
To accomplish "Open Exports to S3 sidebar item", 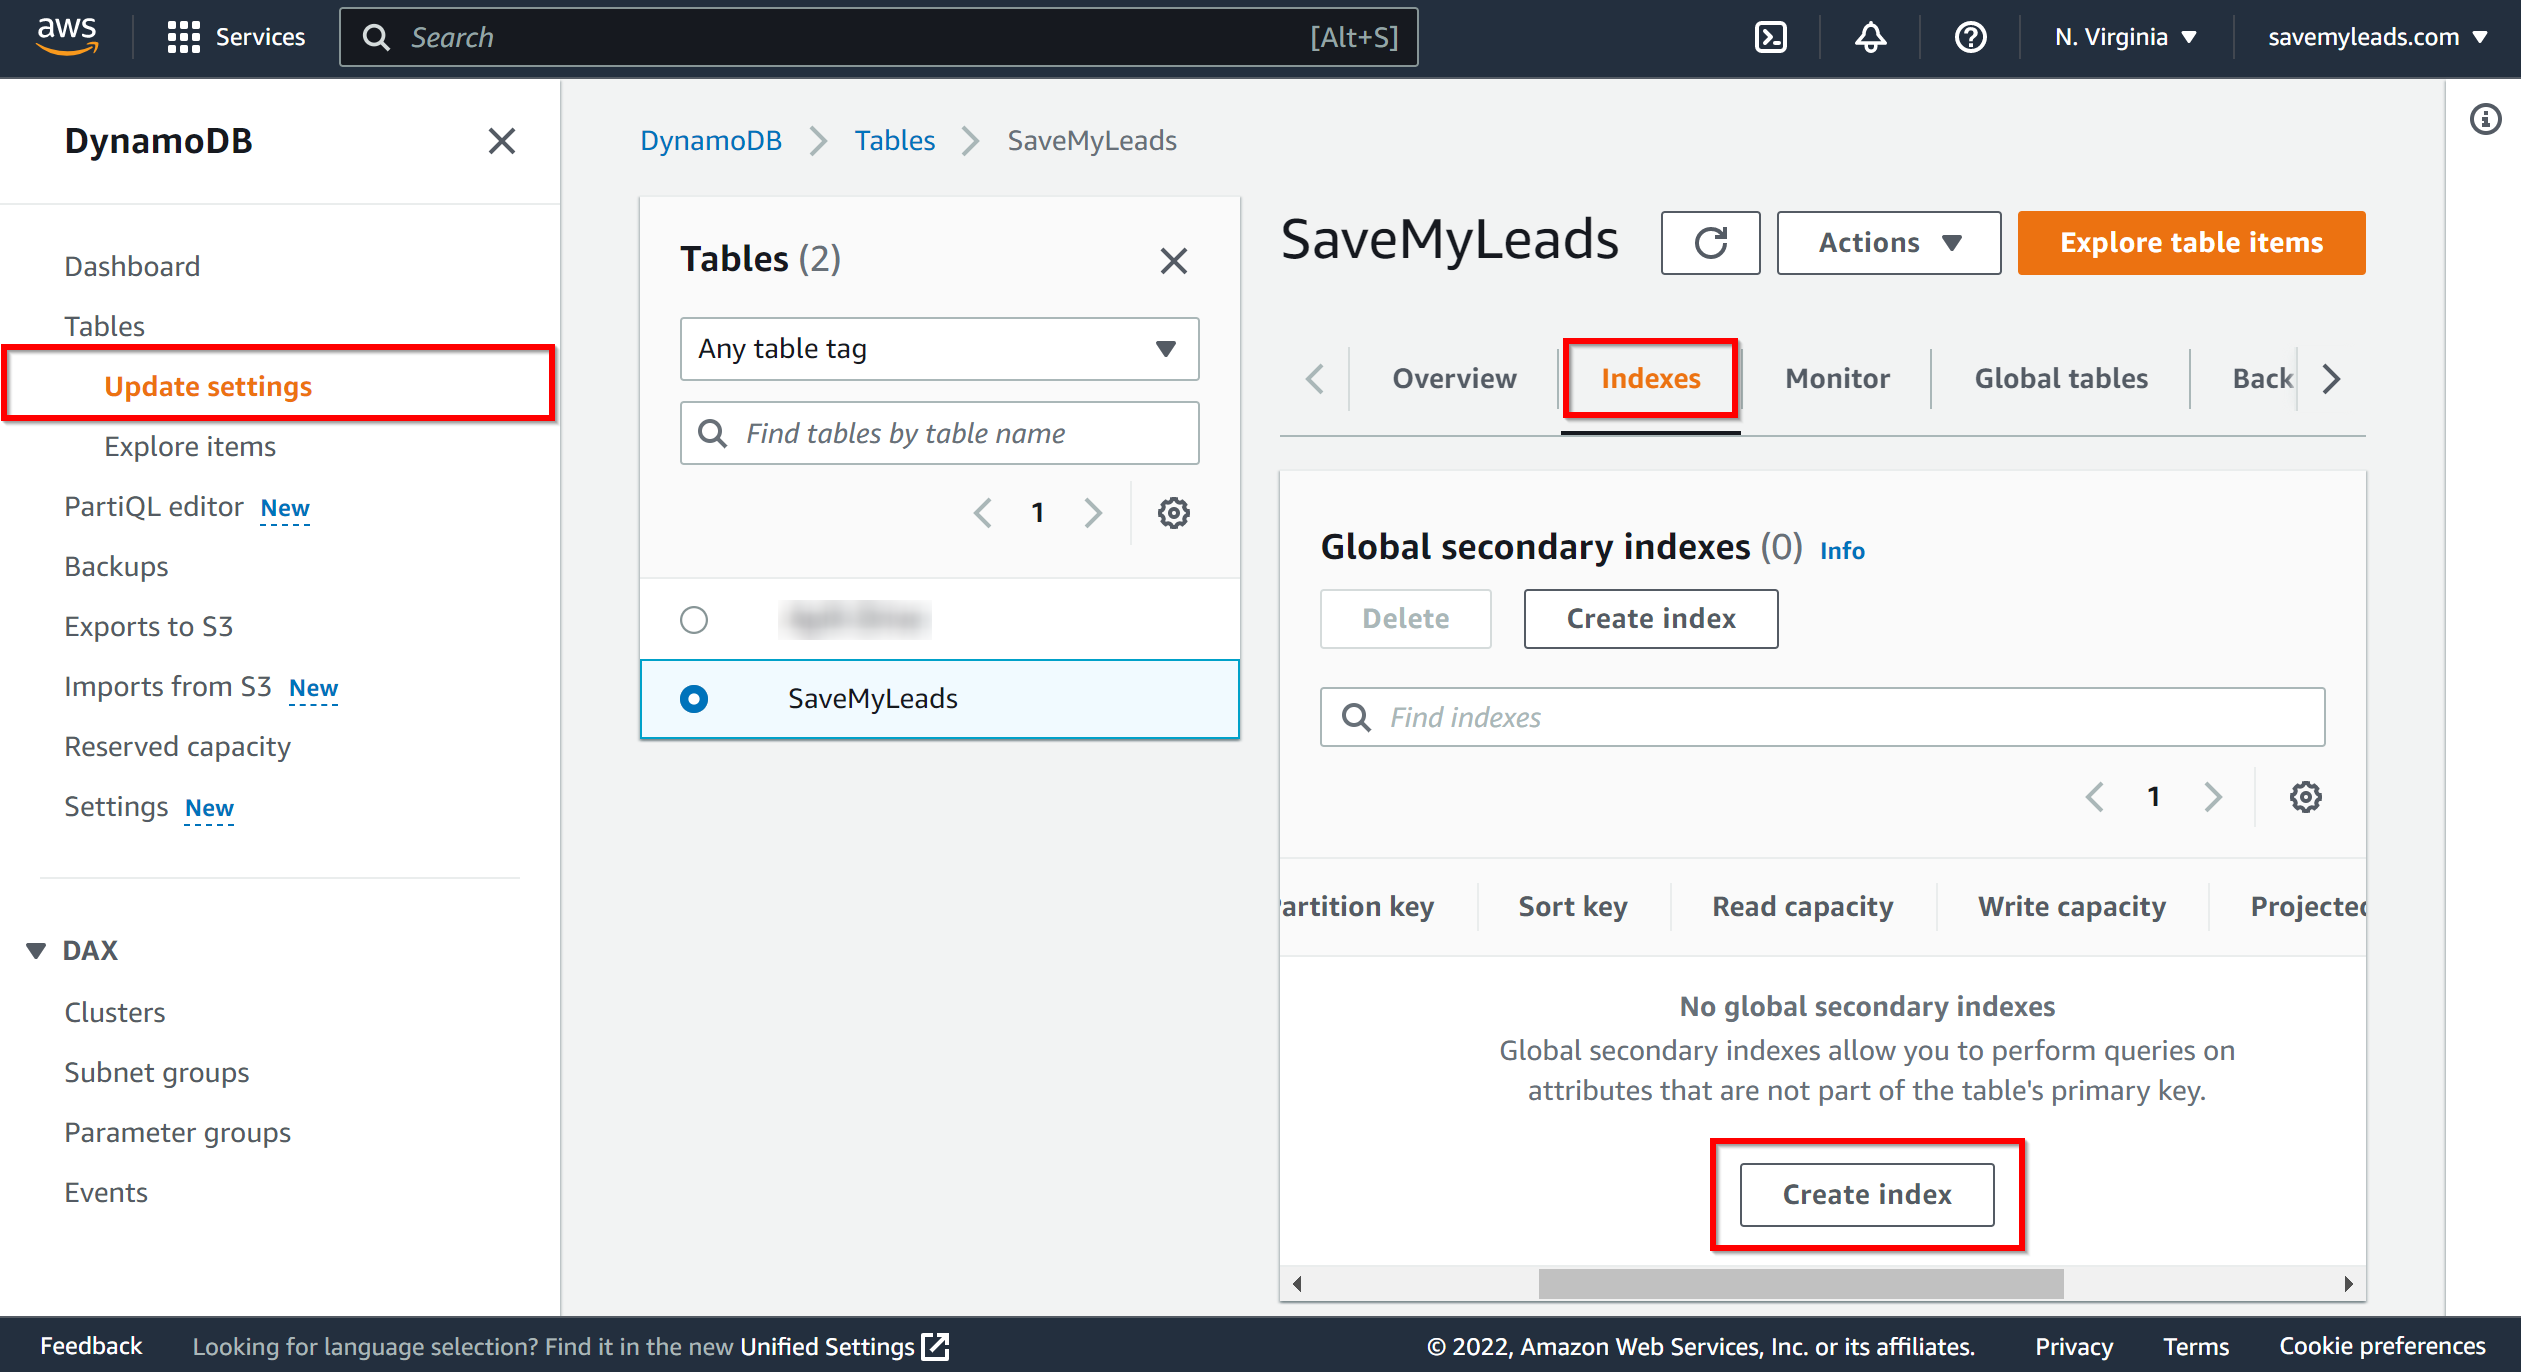I will point(148,626).
